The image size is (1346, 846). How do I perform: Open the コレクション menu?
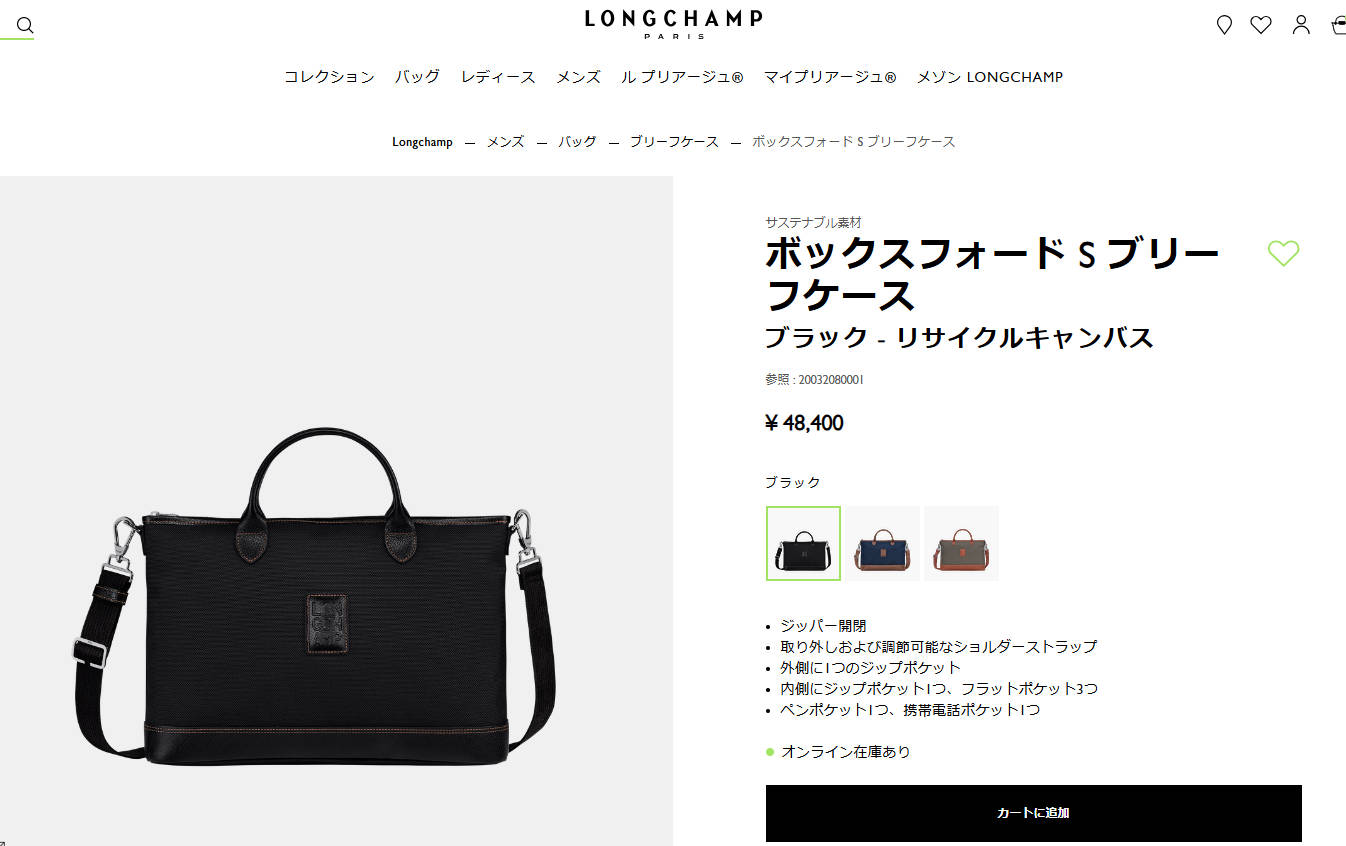(x=329, y=77)
